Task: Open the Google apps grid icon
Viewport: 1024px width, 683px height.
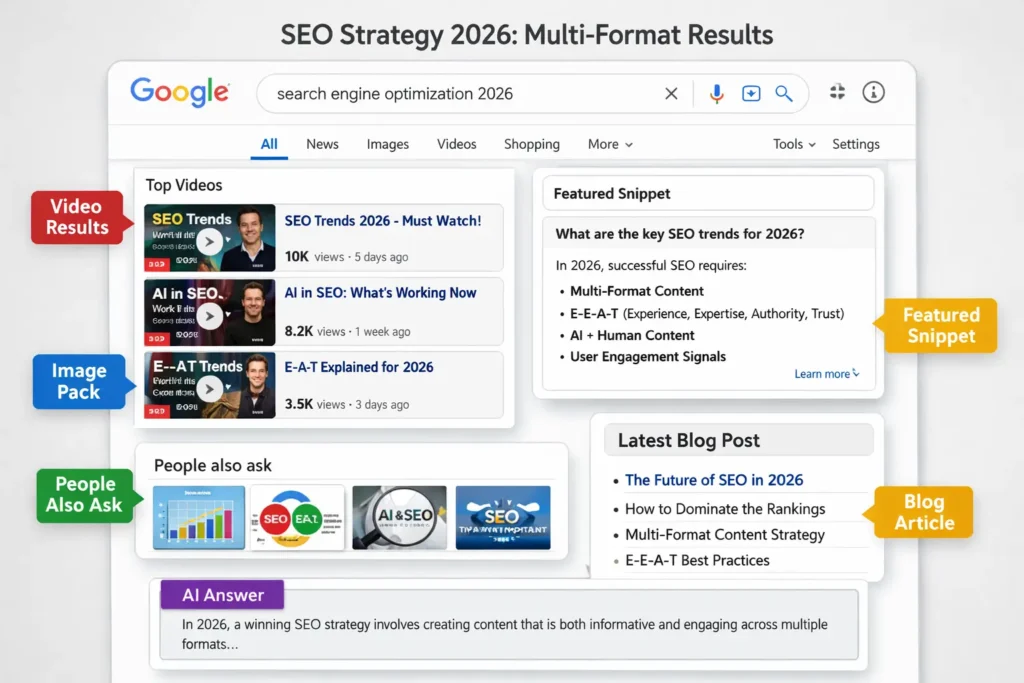Action: 837,92
